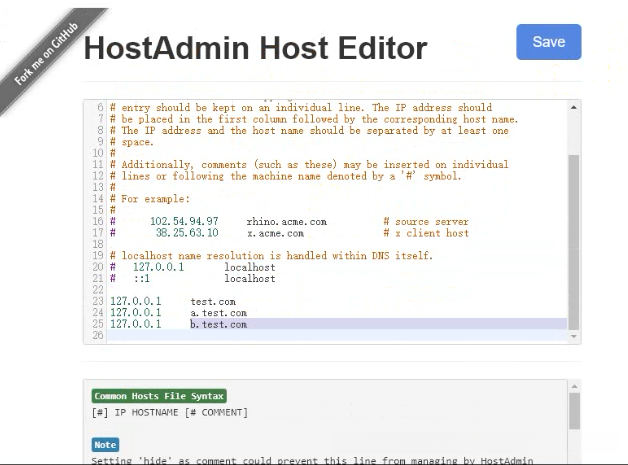This screenshot has width=628, height=465.
Task: Click the 38.25.63.10 address on line 17
Action: pyautogui.click(x=187, y=233)
